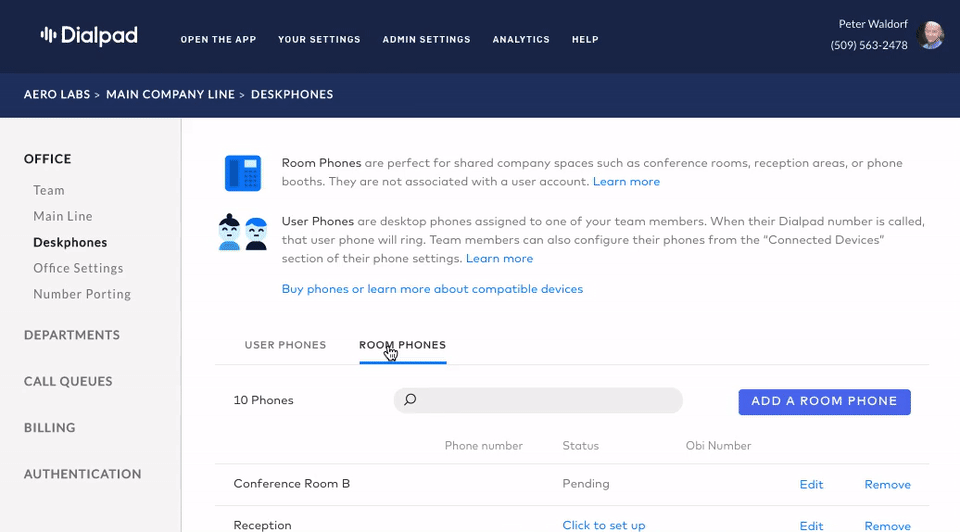Click Learn more link for User Phones
Viewport: 960px width, 532px height.
[x=500, y=258]
